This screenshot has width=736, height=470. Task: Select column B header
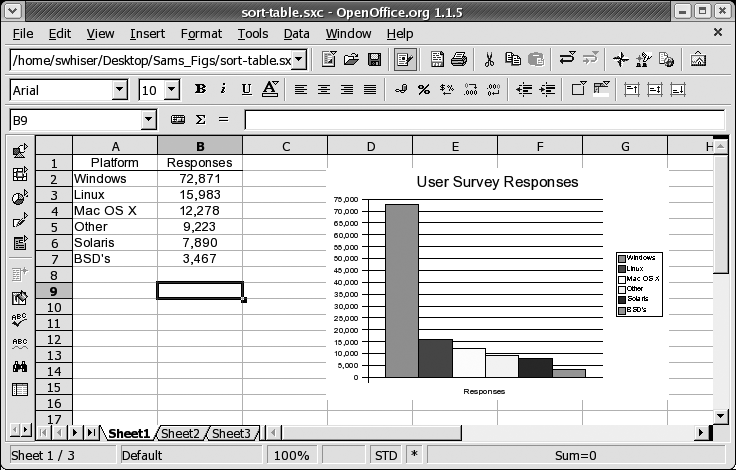point(200,146)
